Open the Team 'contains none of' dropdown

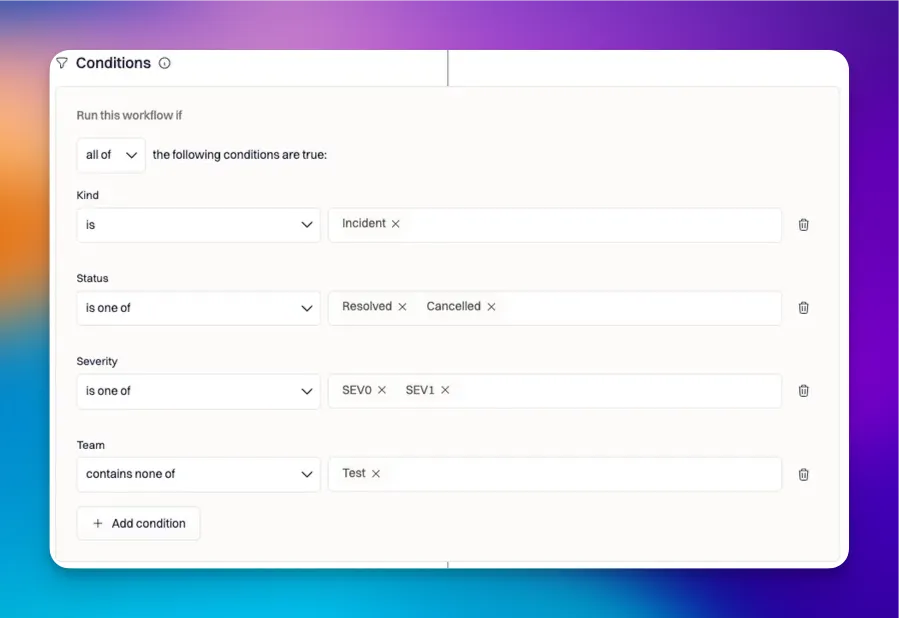(x=198, y=474)
